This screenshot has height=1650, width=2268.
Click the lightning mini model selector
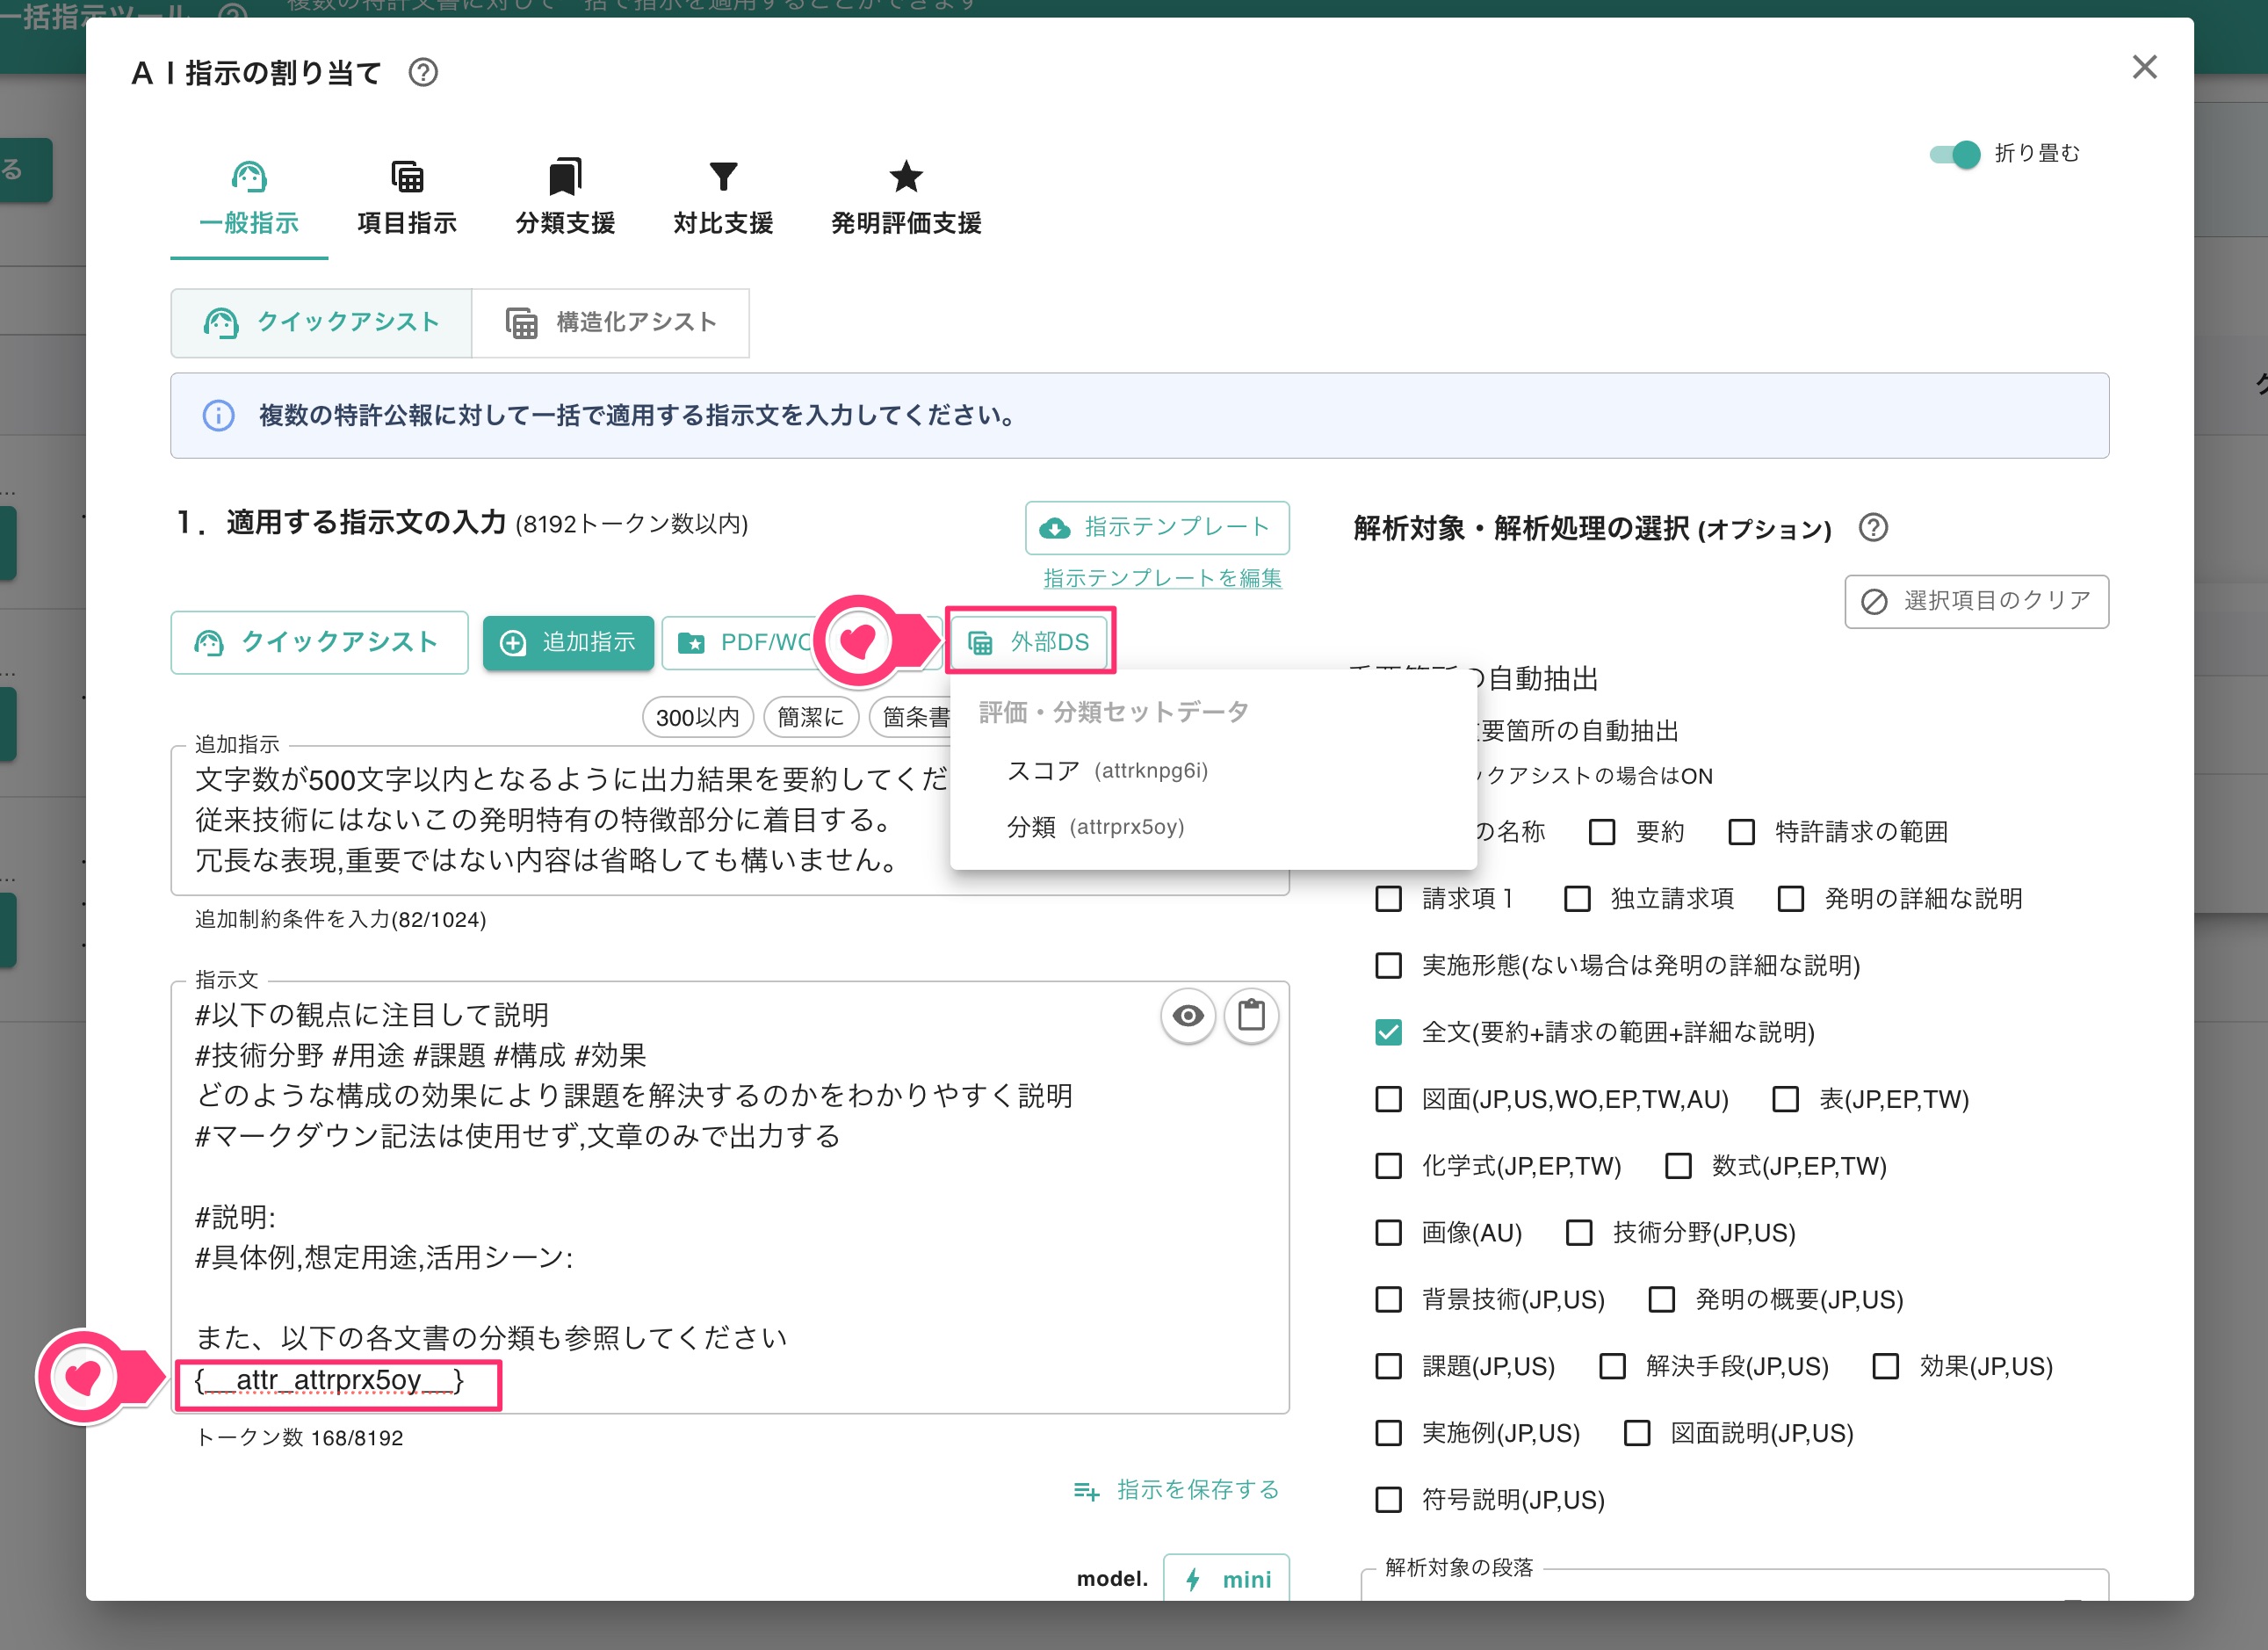pyautogui.click(x=1227, y=1578)
